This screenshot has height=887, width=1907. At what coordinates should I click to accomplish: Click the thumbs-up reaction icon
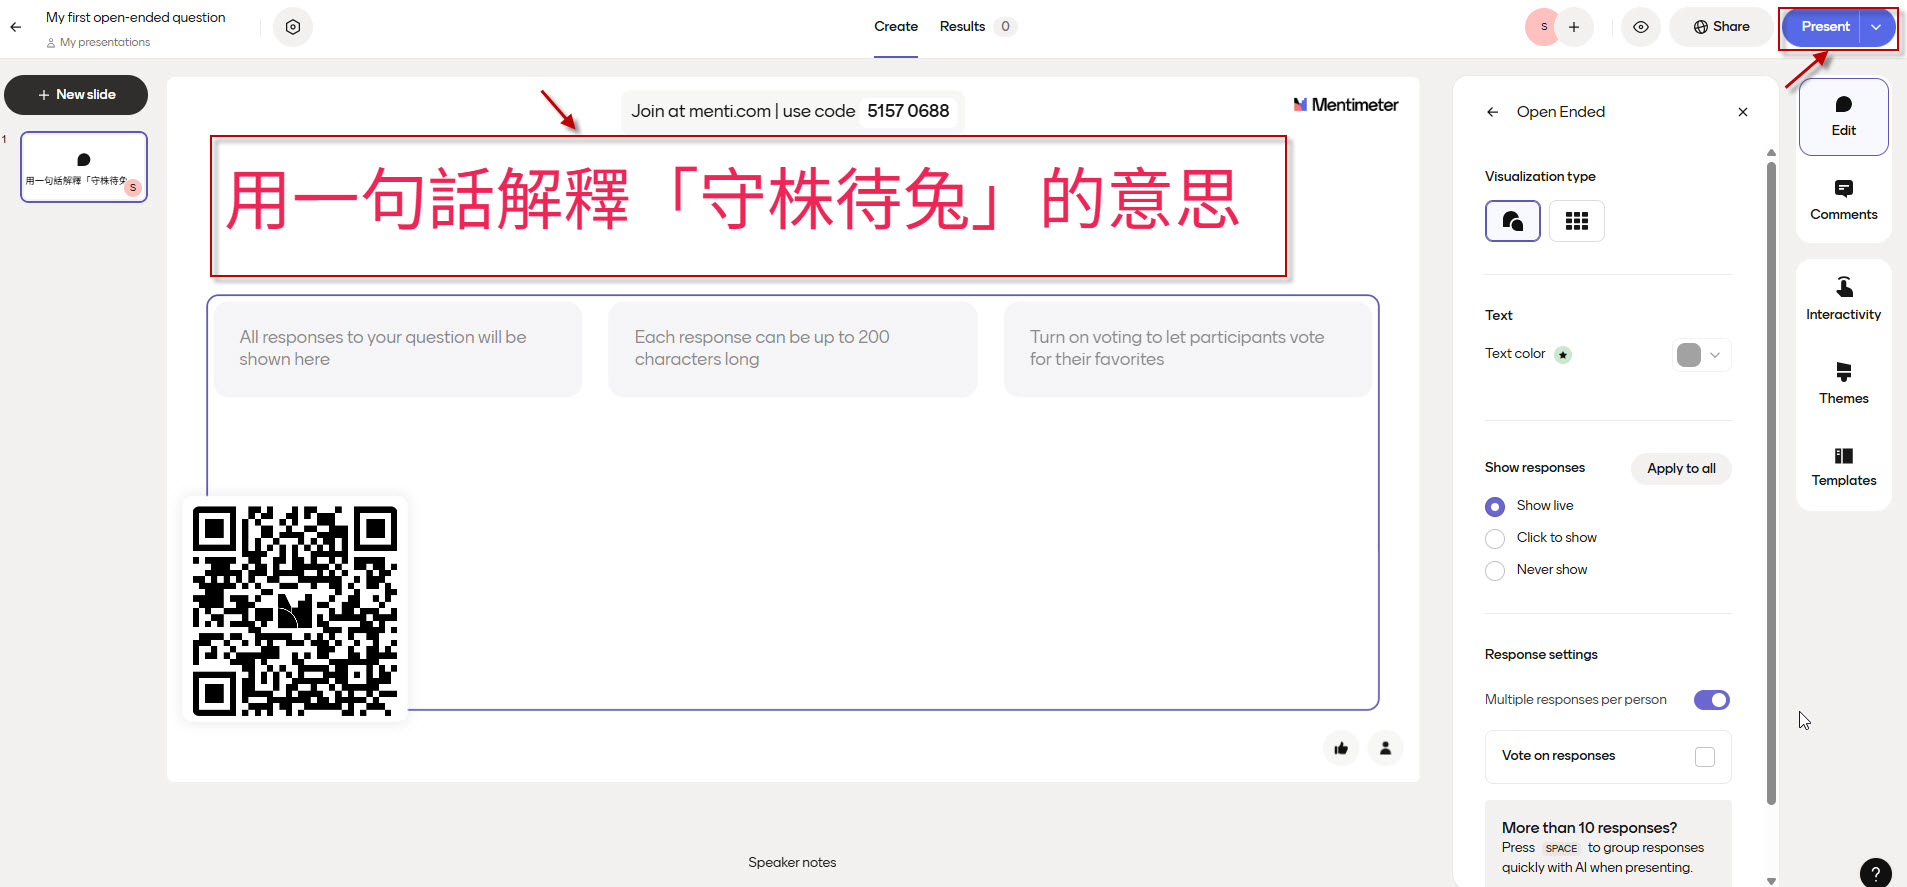(1341, 748)
